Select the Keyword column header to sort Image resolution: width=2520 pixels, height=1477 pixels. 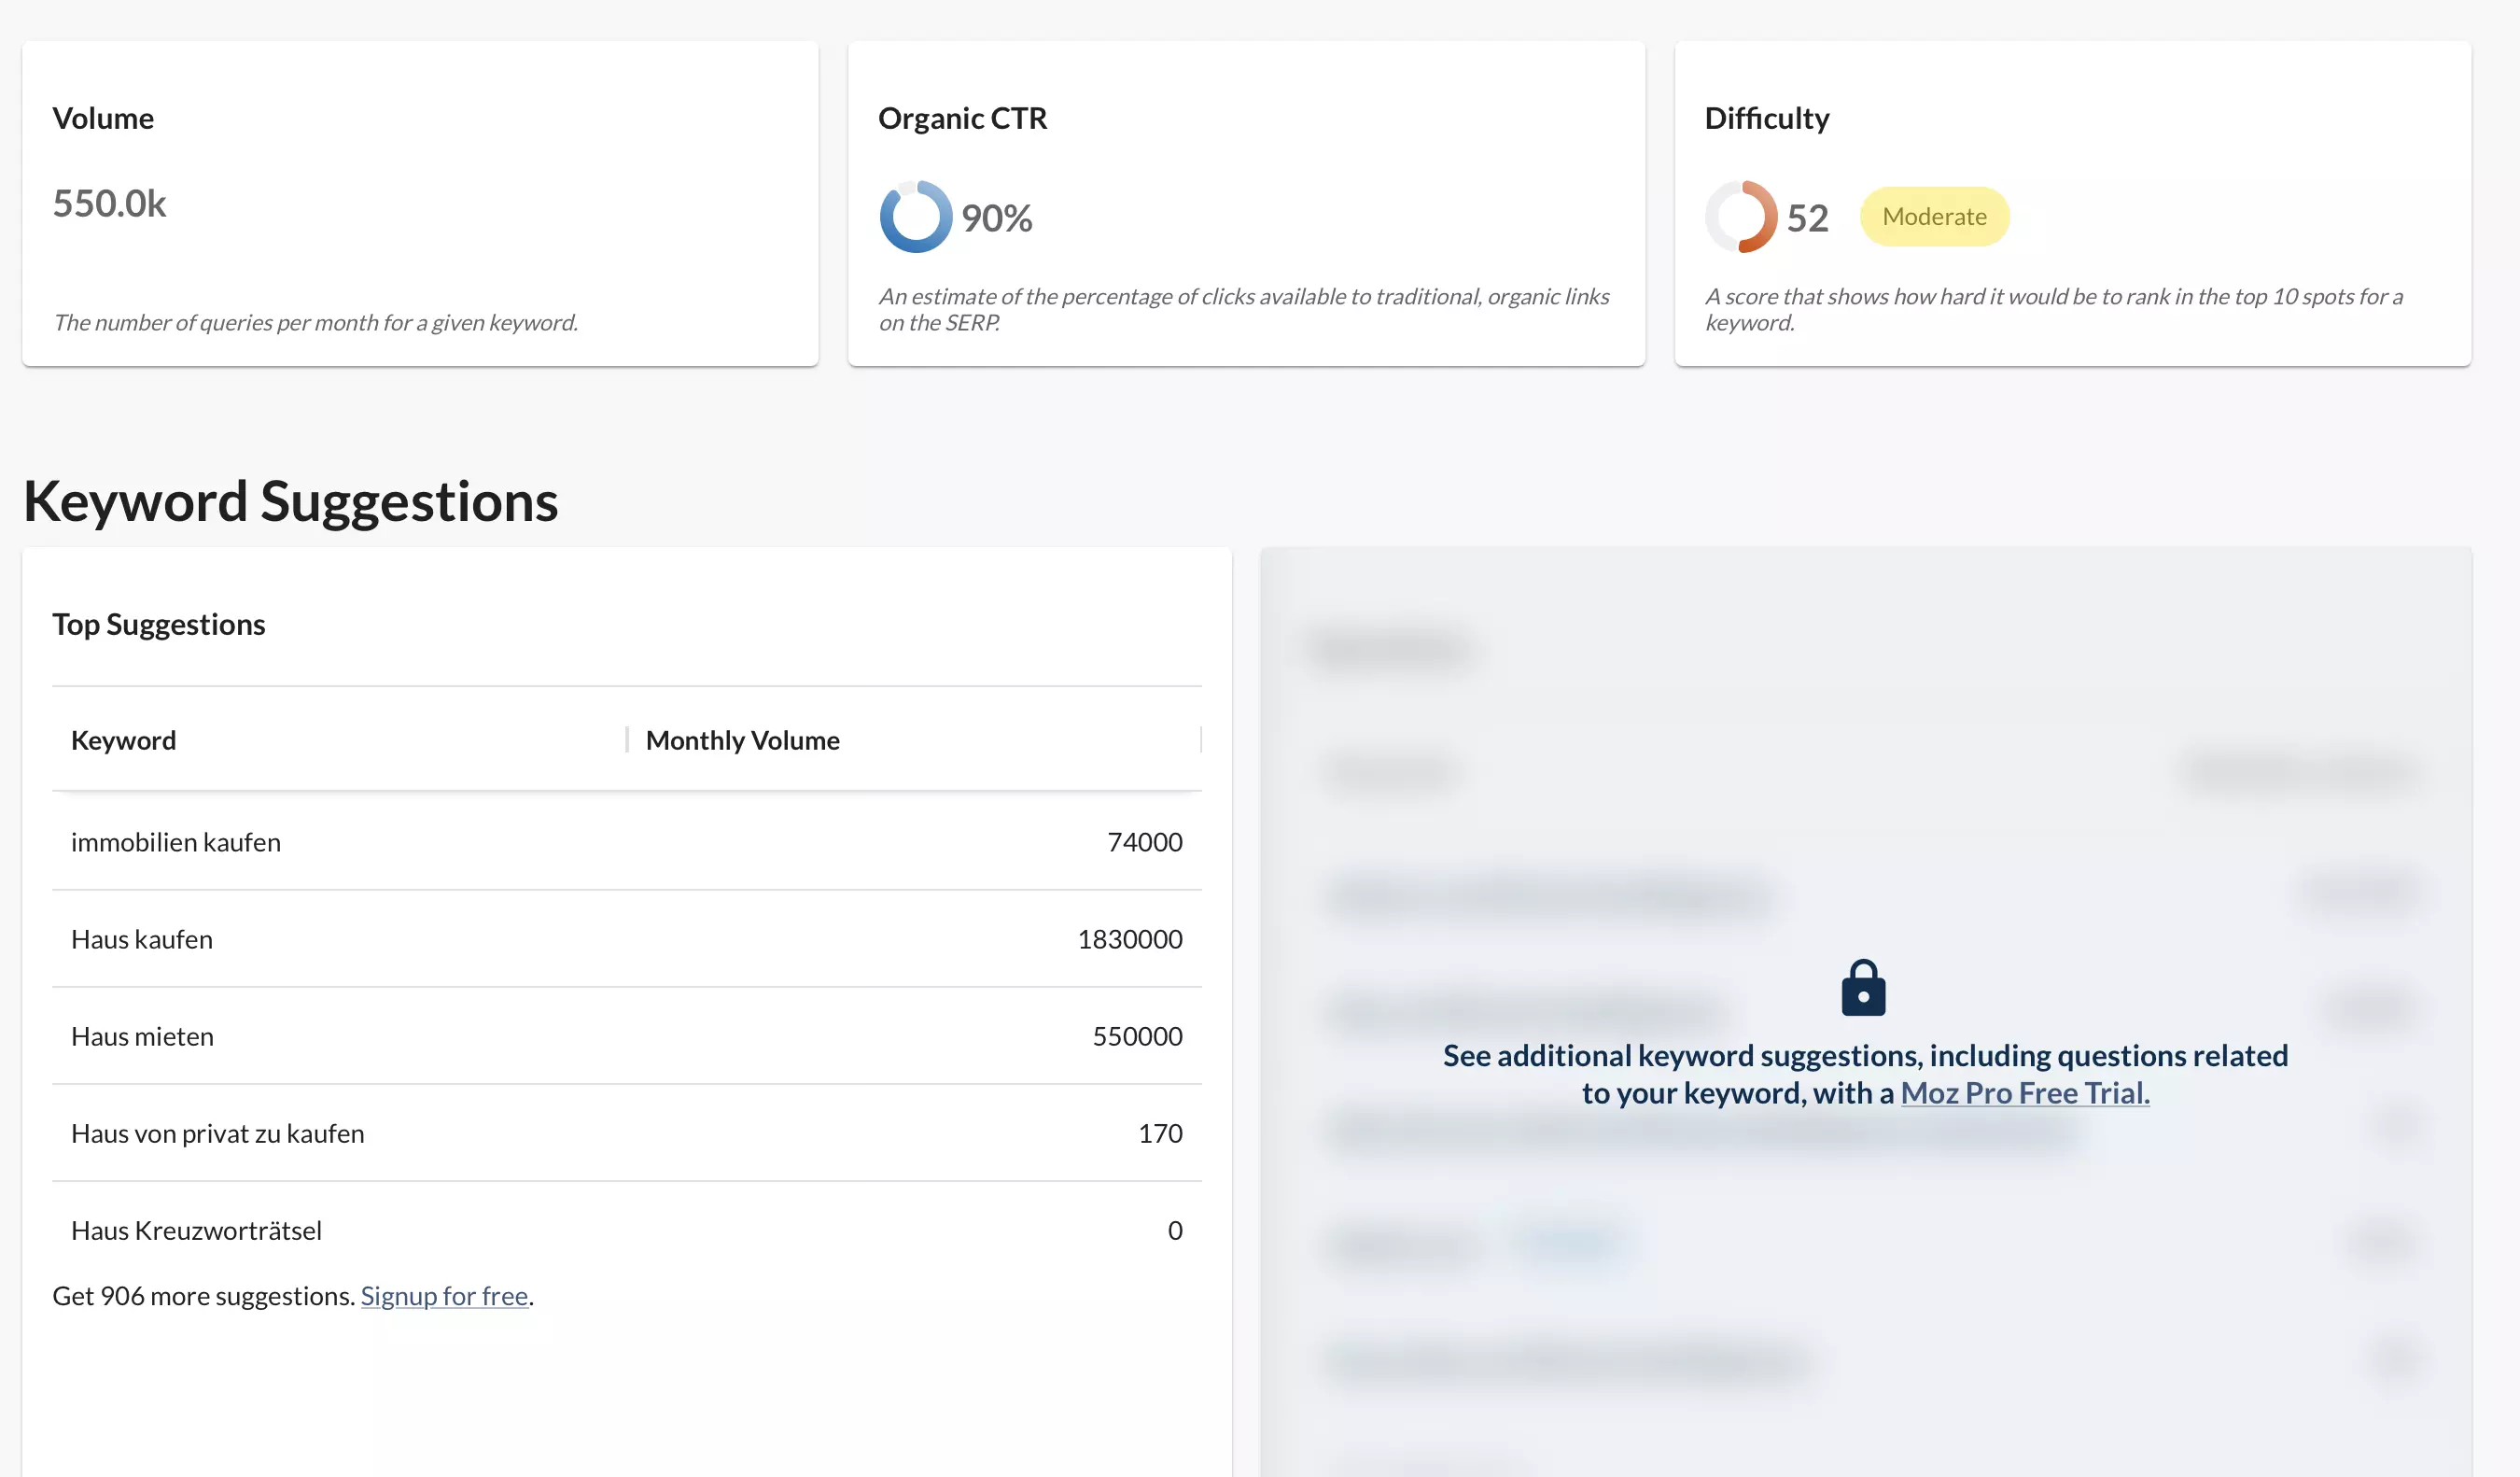tap(121, 738)
